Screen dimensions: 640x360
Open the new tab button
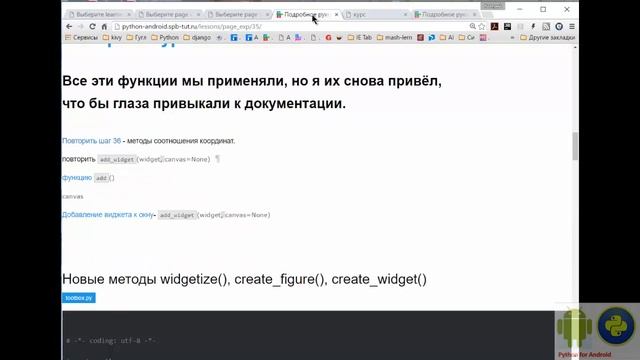pyautogui.click(x=487, y=14)
